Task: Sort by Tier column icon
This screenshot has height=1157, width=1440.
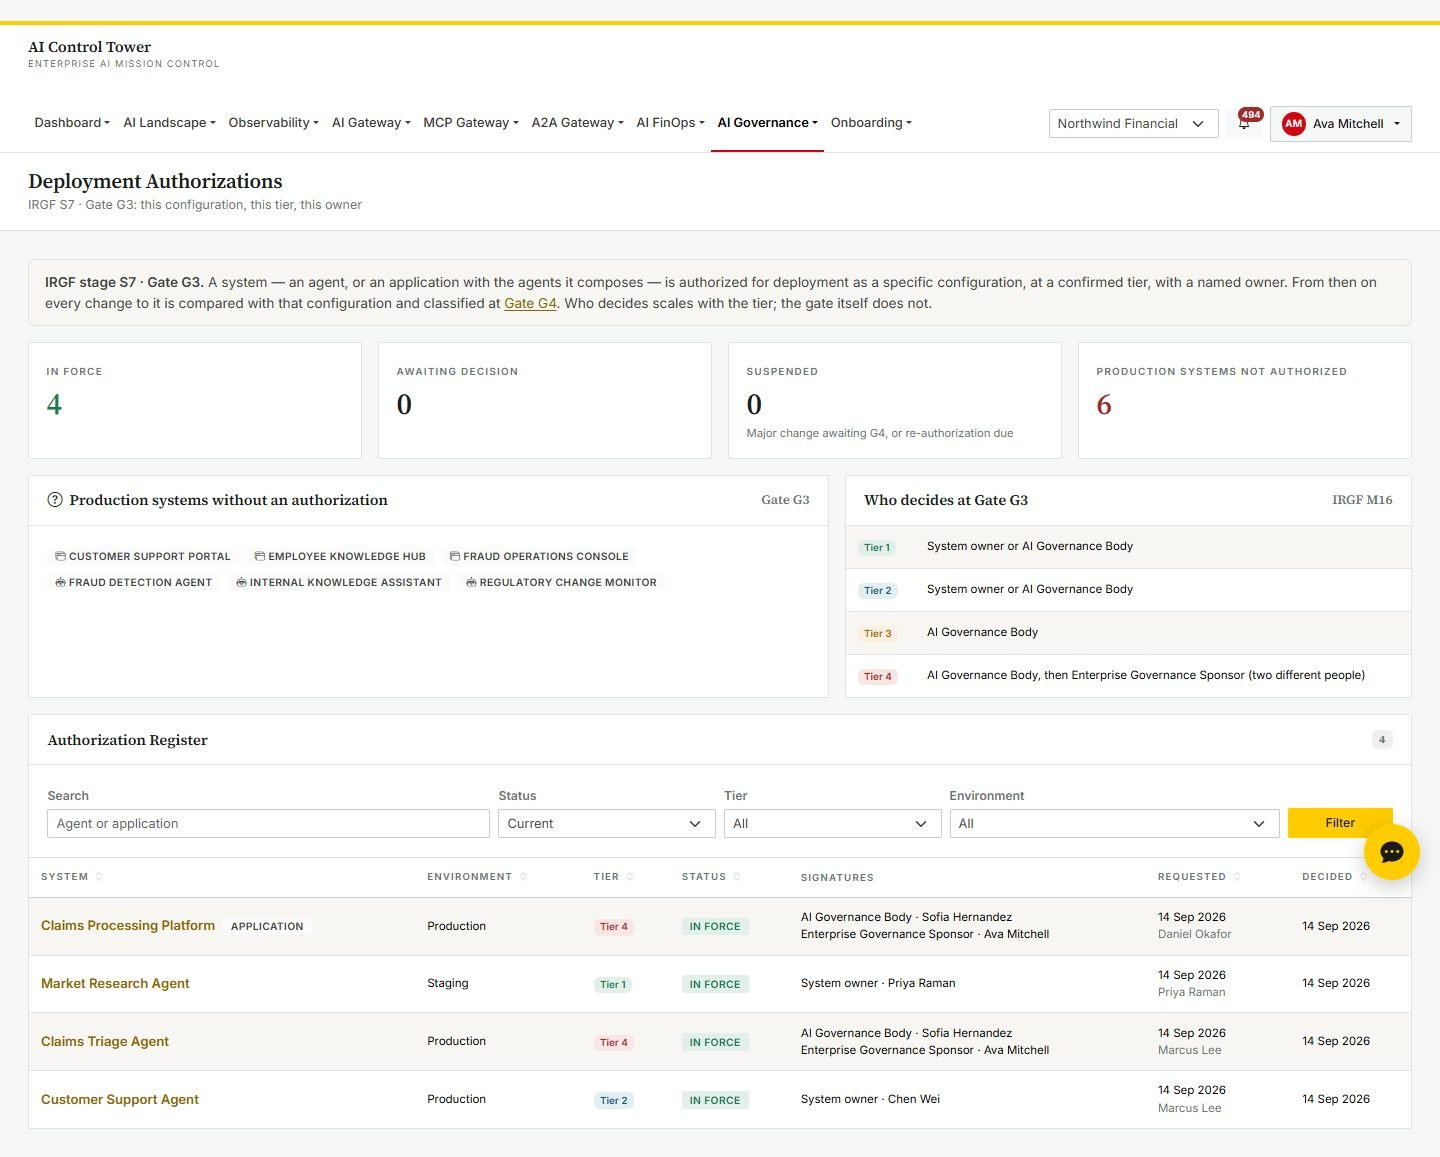Action: (x=630, y=877)
